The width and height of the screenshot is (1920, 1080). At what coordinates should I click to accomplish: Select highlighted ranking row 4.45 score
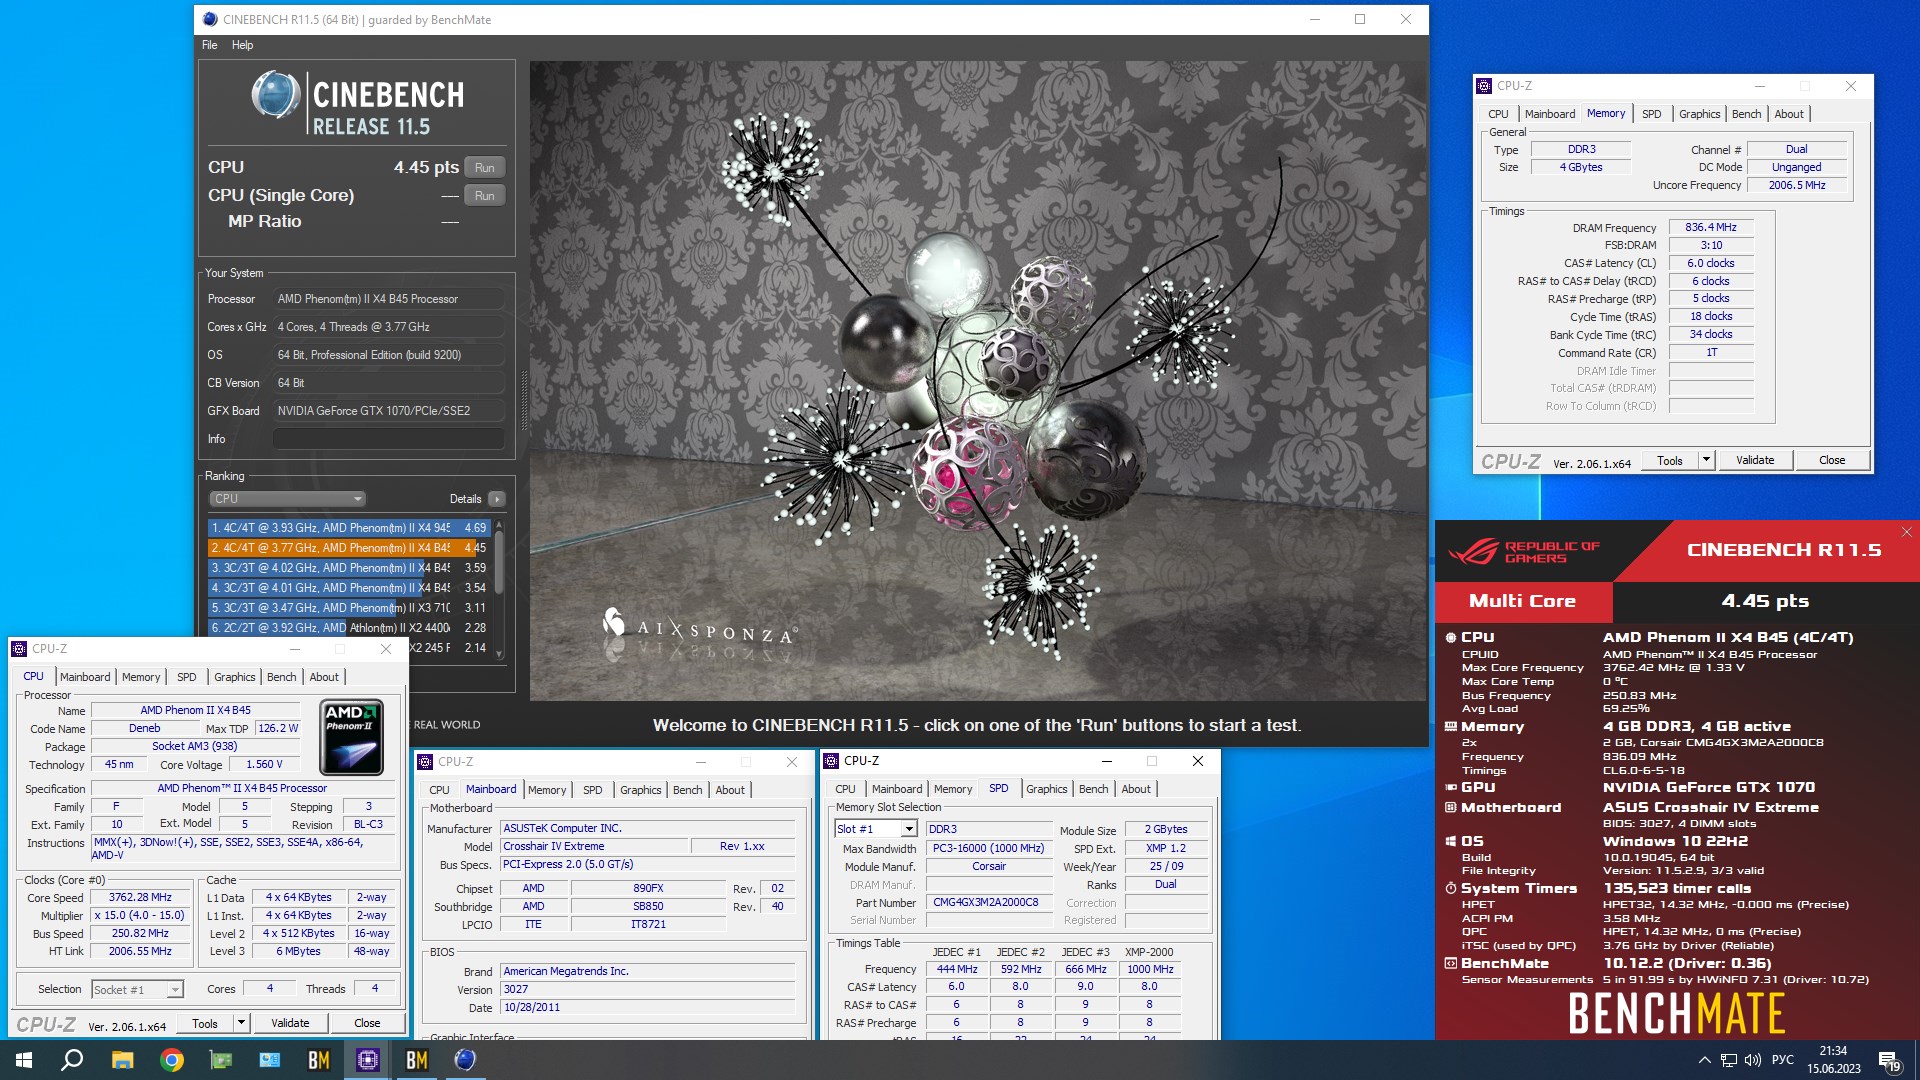point(348,548)
